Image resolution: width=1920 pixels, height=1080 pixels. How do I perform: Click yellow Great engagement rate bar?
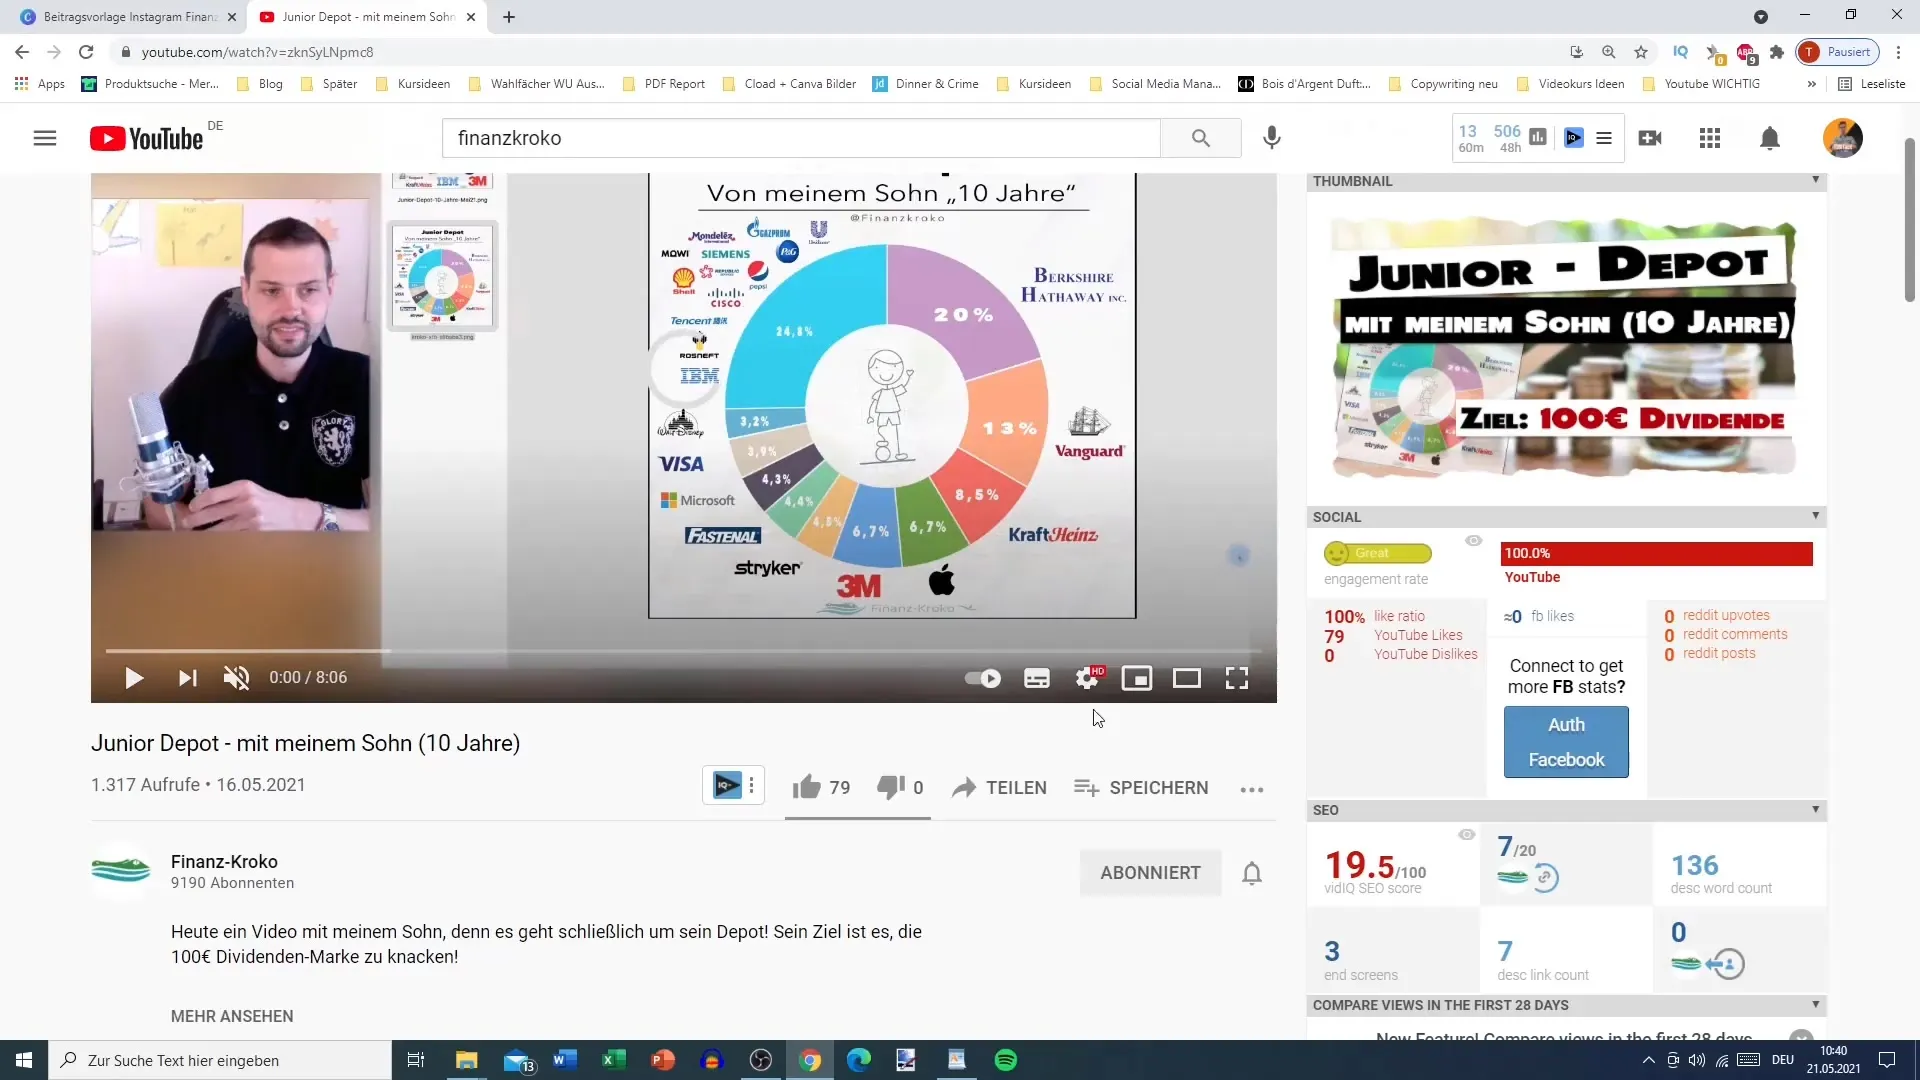[1377, 553]
